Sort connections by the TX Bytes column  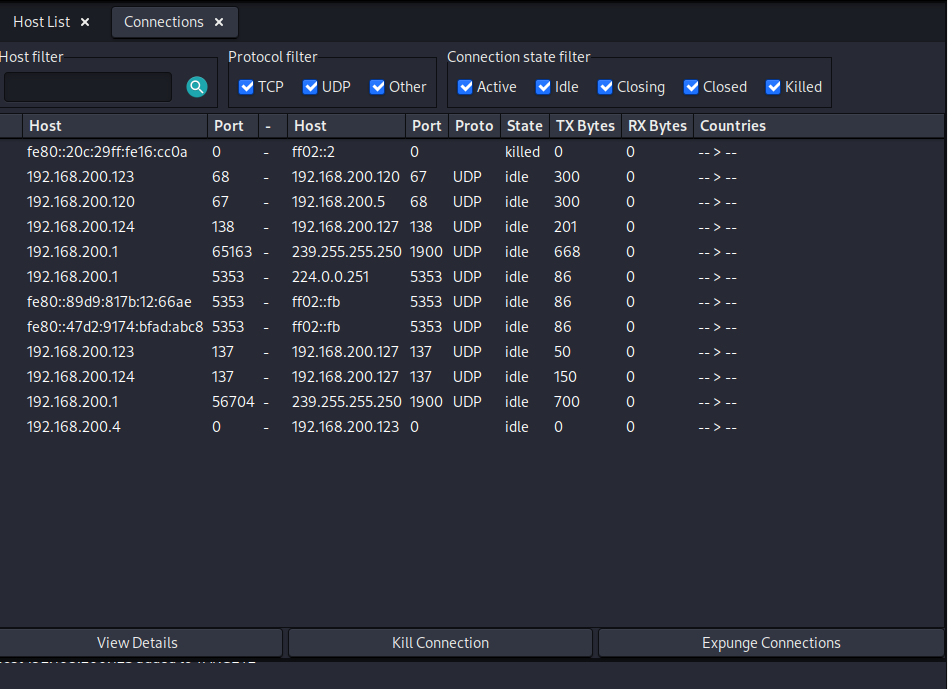tap(584, 126)
